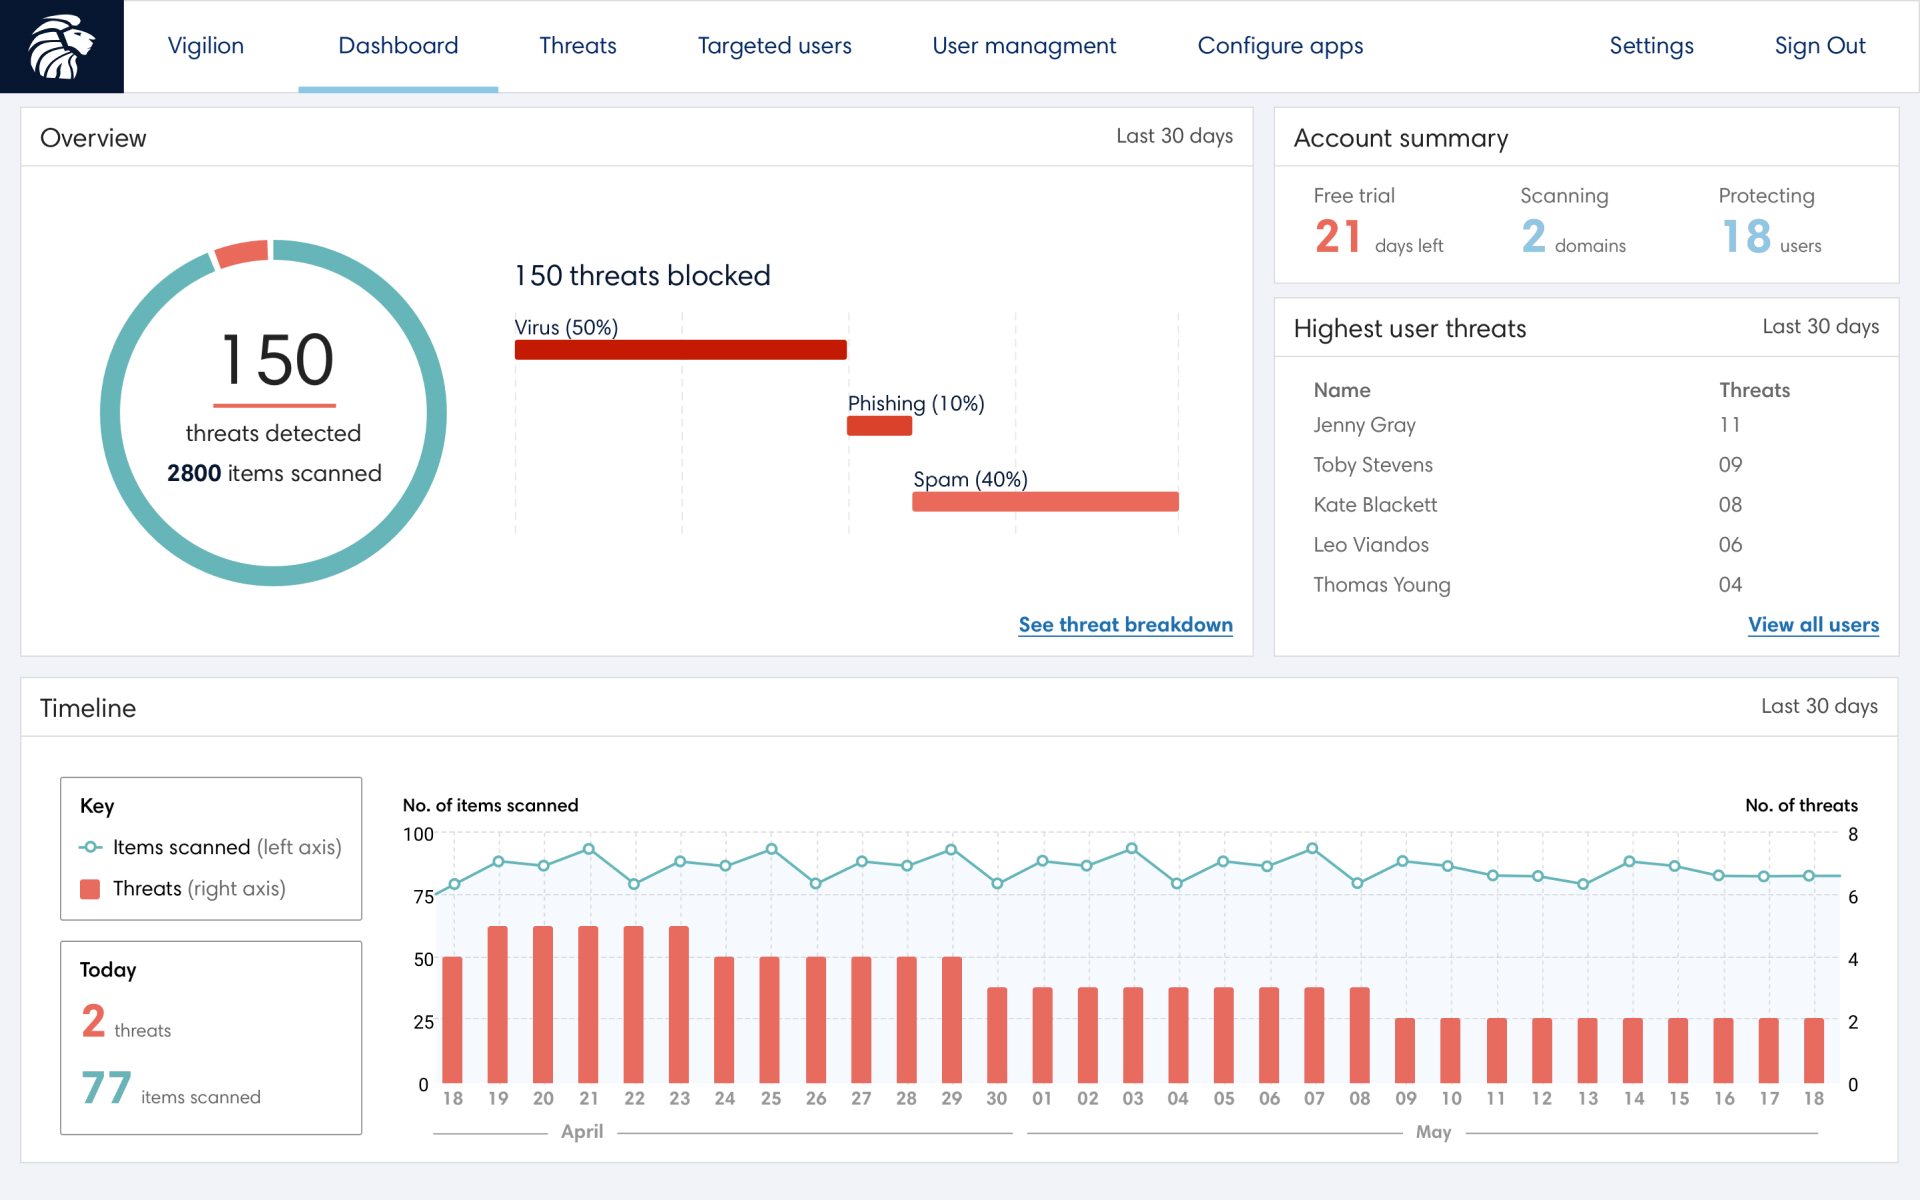Click the May 08 threats bar
Viewport: 1920px width, 1200px height.
(1359, 1035)
